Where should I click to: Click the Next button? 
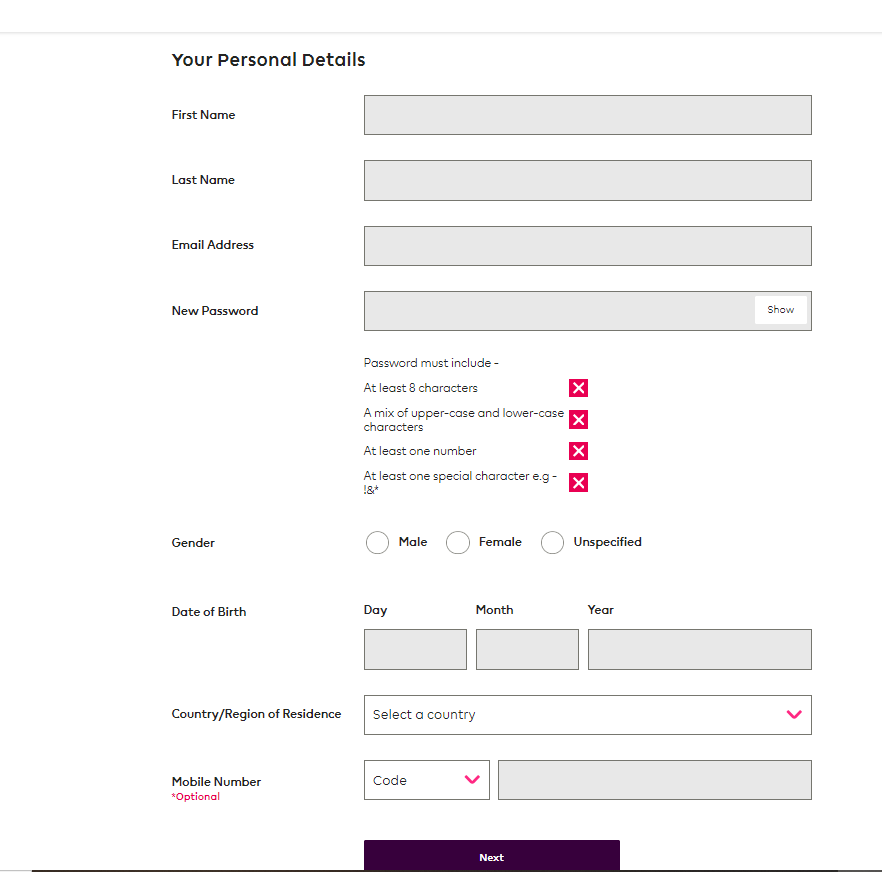tap(491, 856)
